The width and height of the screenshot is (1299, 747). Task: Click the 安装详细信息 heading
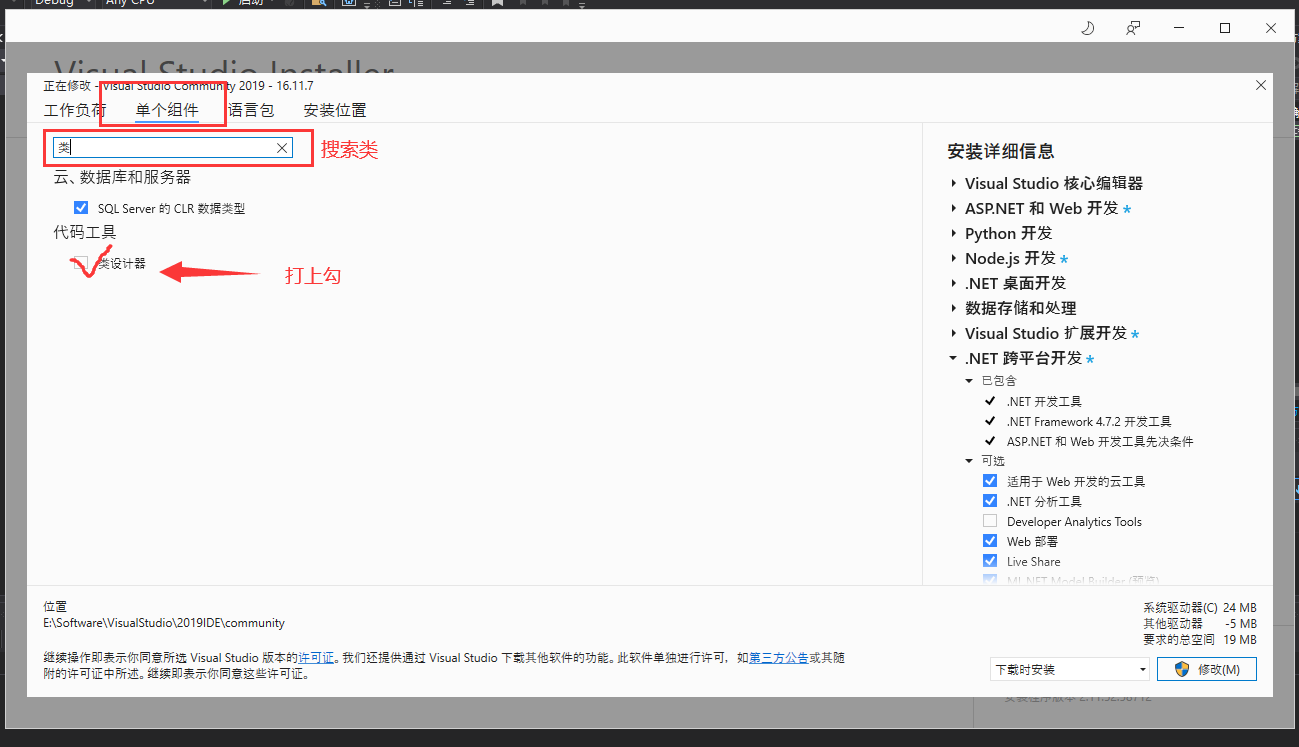click(1001, 152)
